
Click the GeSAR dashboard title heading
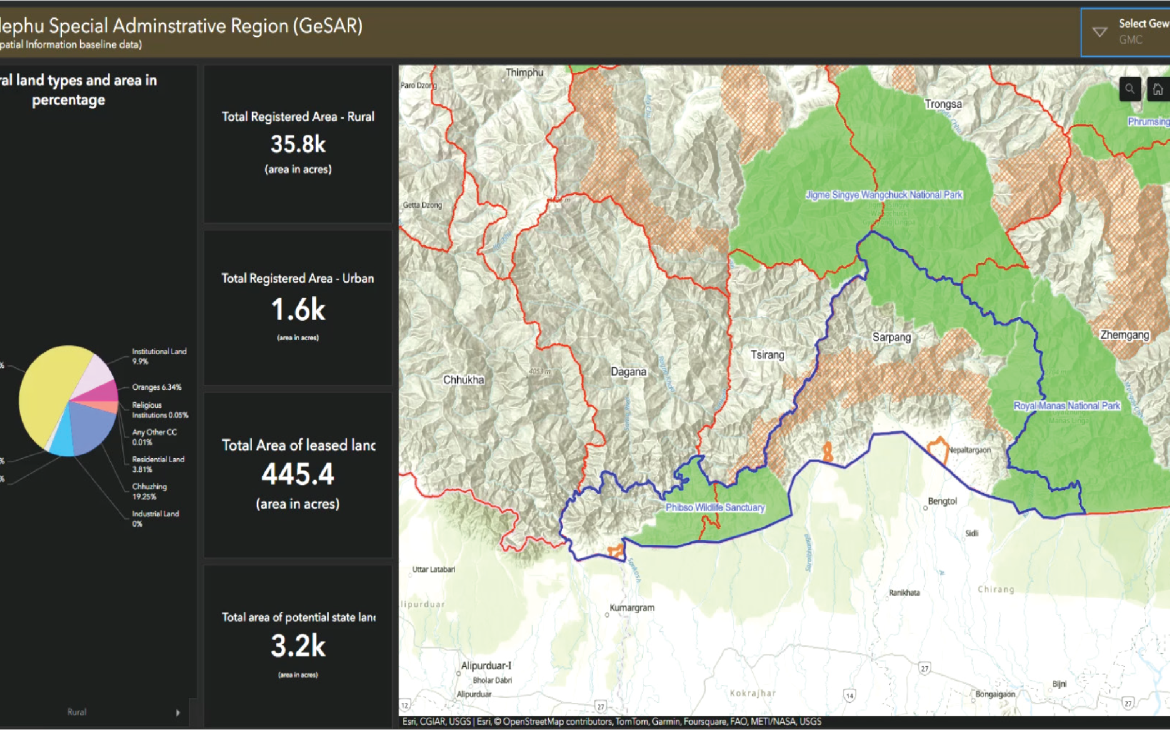(x=181, y=25)
